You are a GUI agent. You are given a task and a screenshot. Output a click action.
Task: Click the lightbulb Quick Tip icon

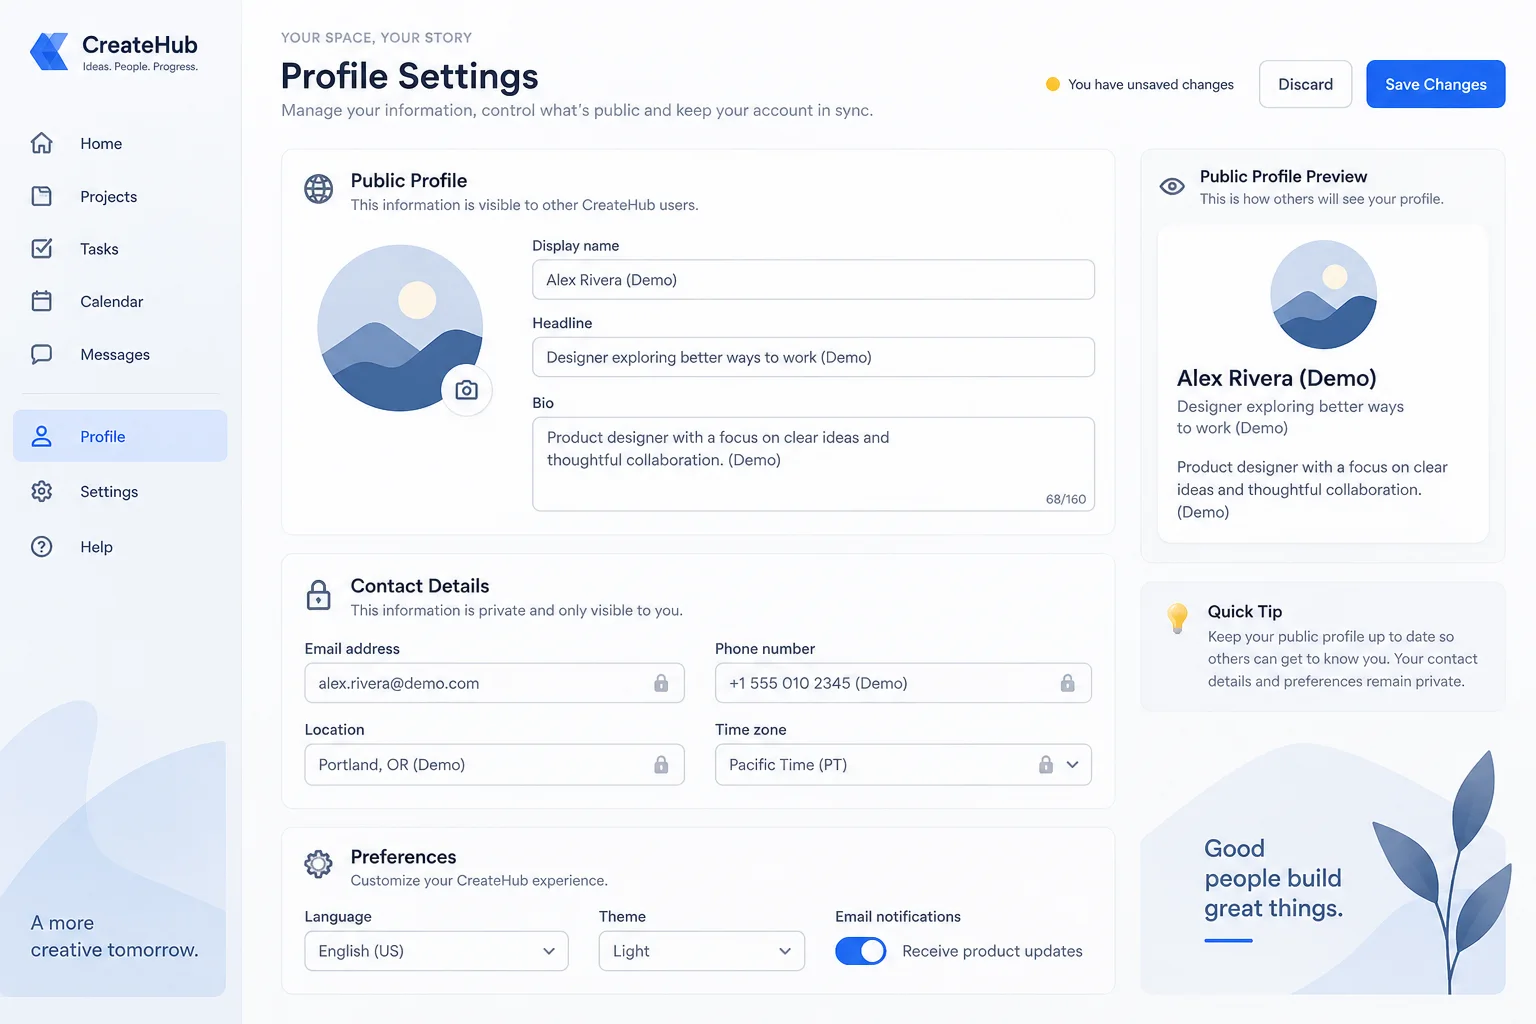tap(1178, 618)
